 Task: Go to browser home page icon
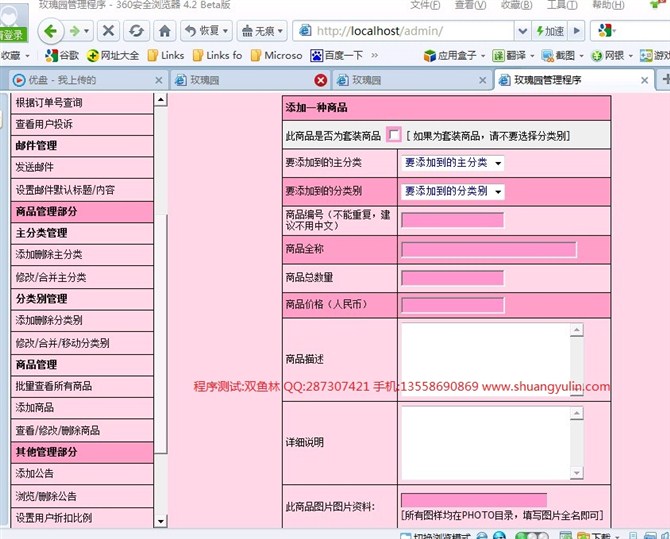click(x=164, y=31)
